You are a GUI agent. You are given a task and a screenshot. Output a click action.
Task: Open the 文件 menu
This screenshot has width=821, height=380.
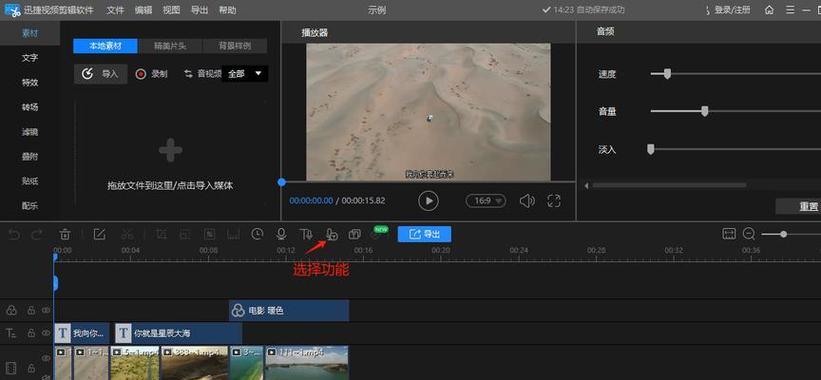pyautogui.click(x=115, y=10)
